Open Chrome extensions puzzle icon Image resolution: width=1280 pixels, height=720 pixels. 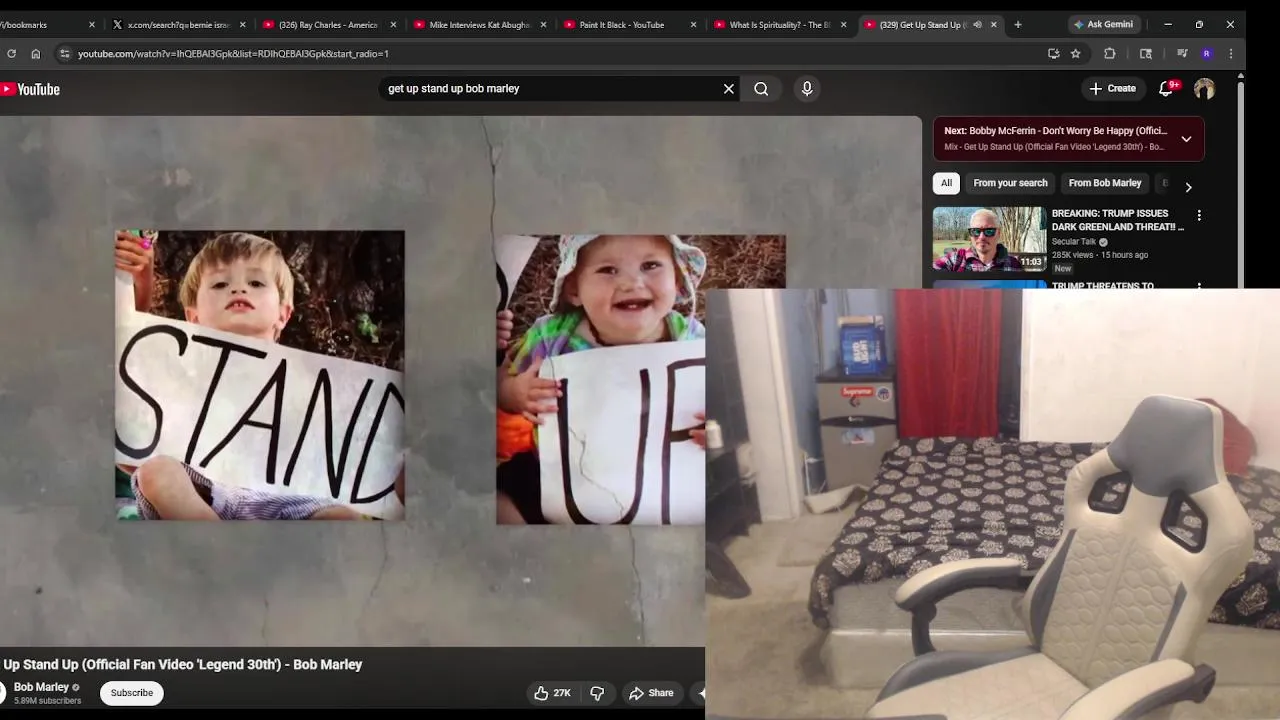1110,54
